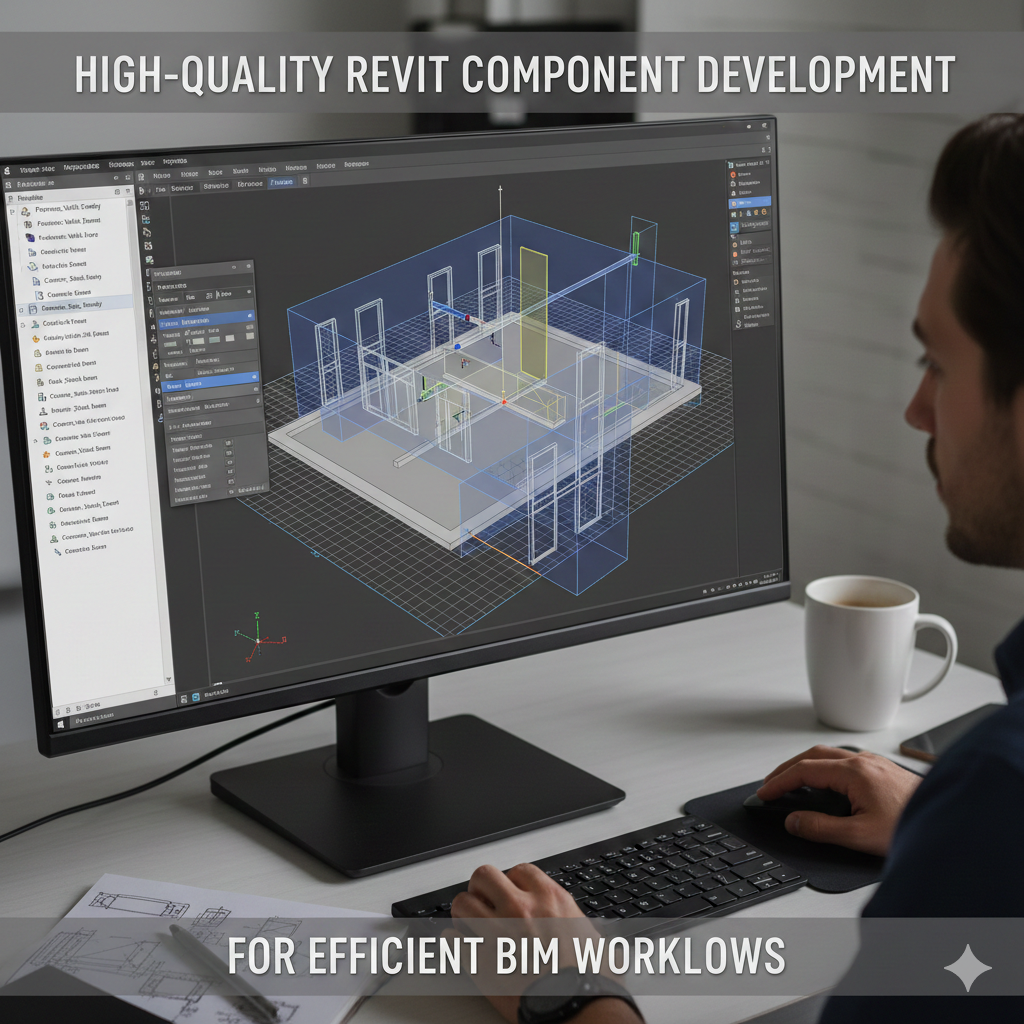Toggle the first checkbox in the floating properties panel
1024x1024 pixels.
229,443
